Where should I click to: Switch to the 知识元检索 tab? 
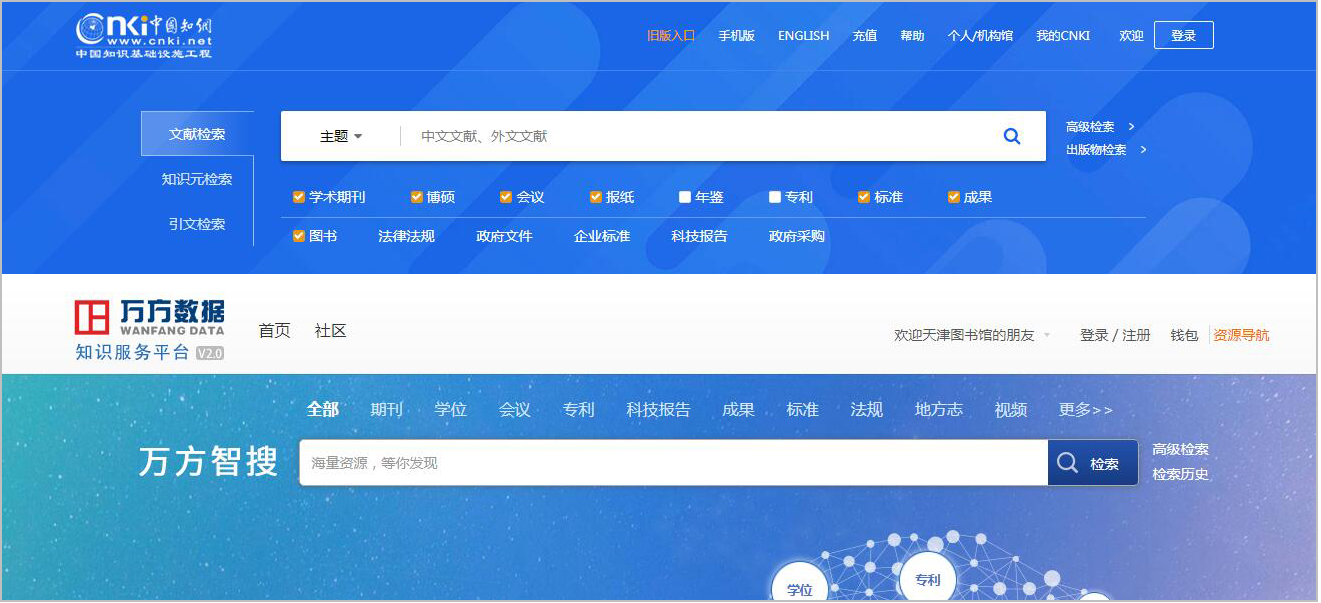[197, 179]
